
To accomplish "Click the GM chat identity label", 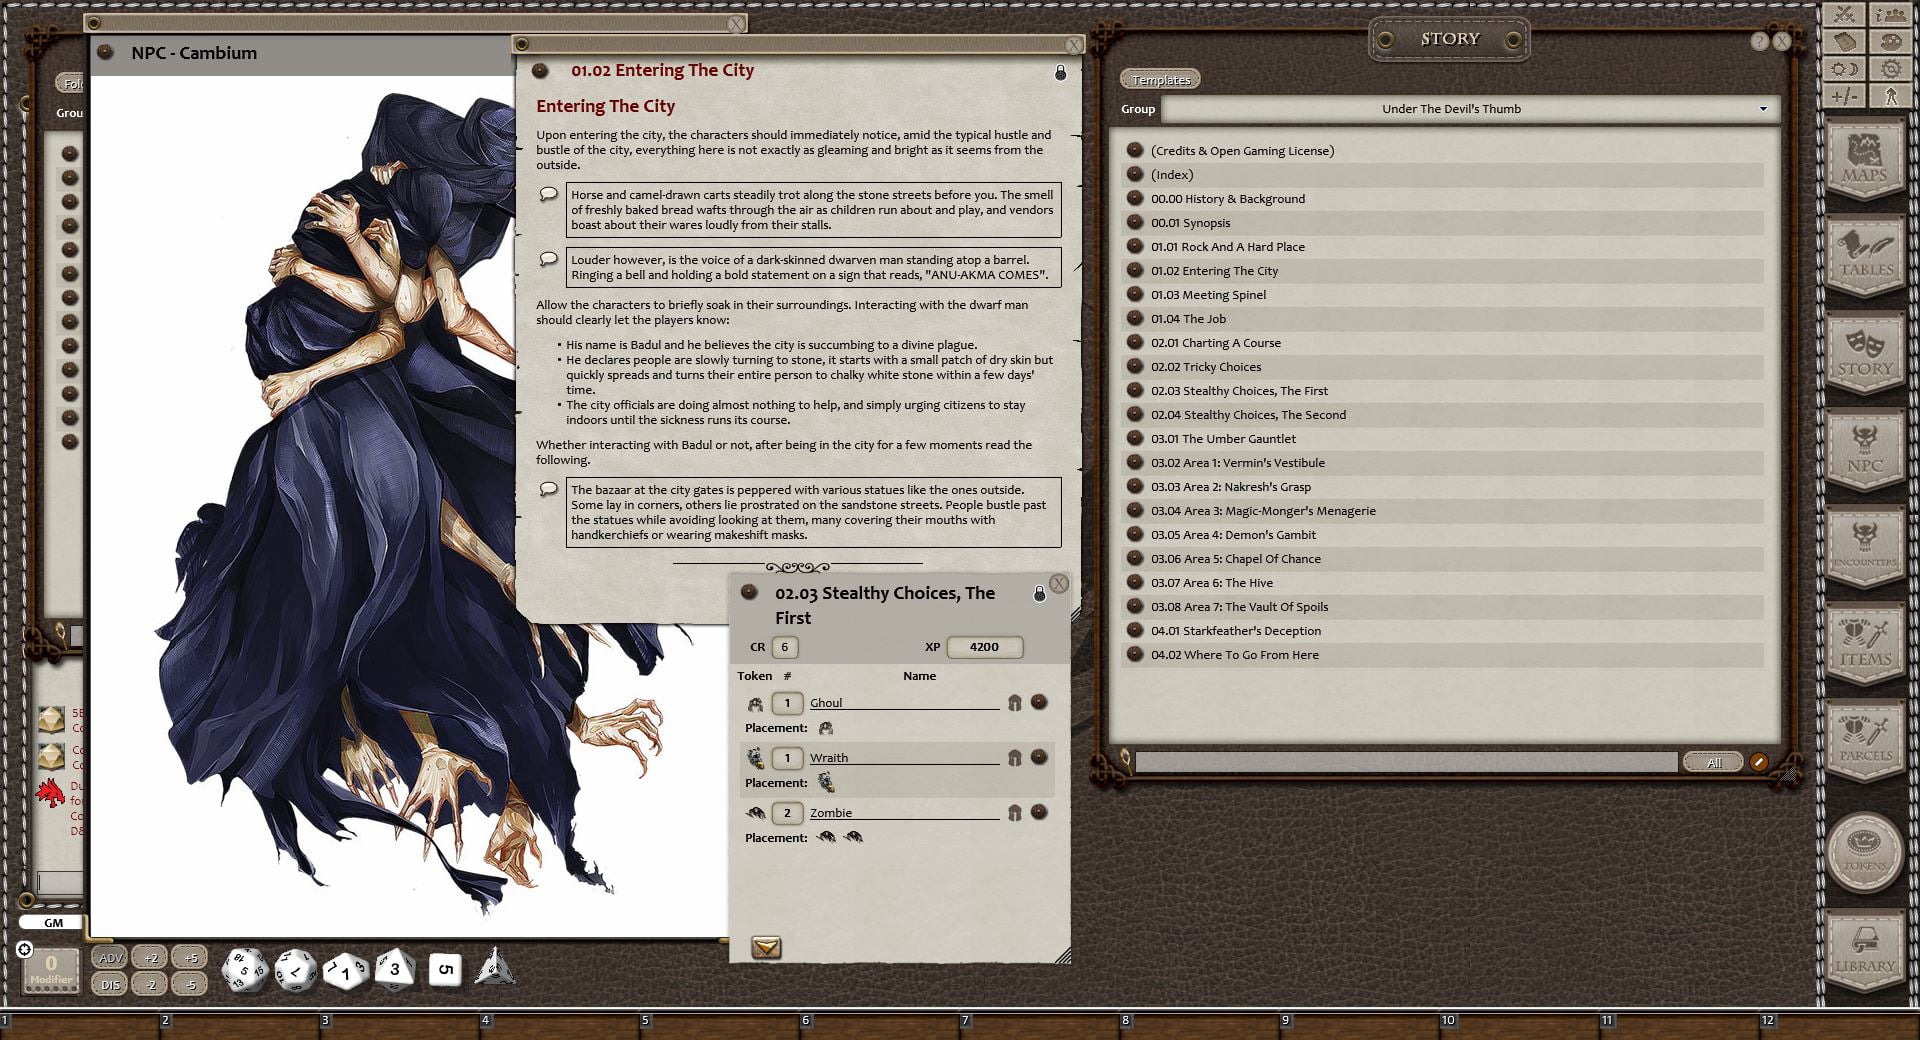I will pos(54,923).
